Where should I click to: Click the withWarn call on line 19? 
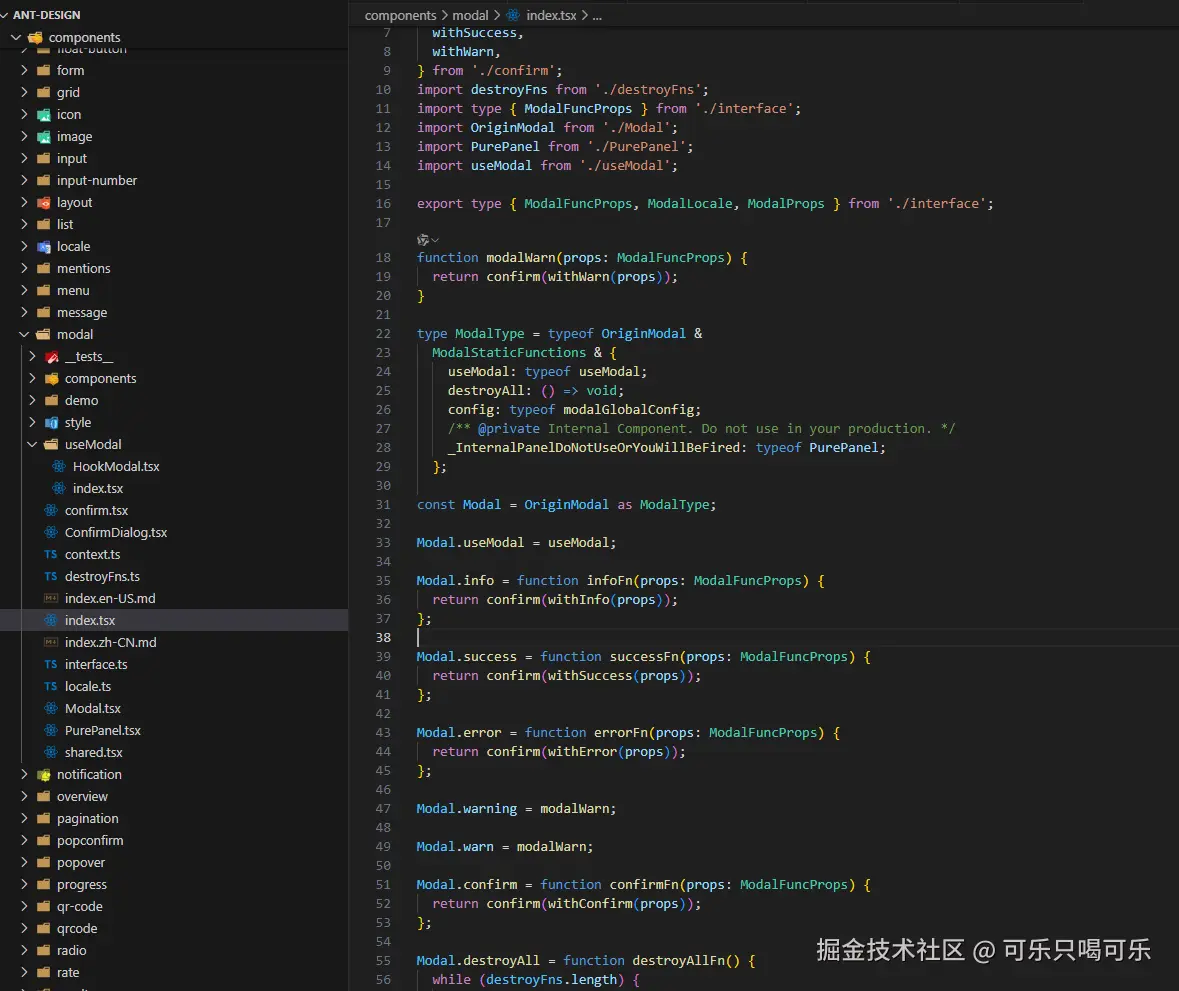click(x=577, y=277)
